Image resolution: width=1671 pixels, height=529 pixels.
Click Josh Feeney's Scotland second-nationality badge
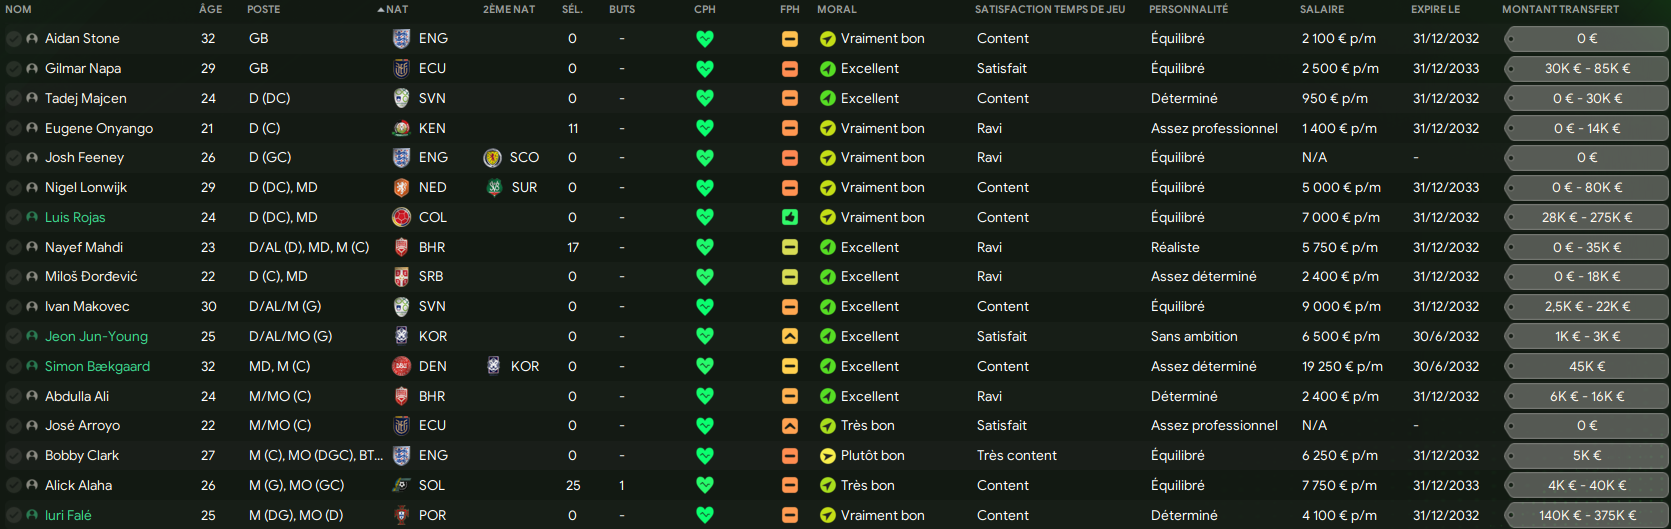point(492,158)
